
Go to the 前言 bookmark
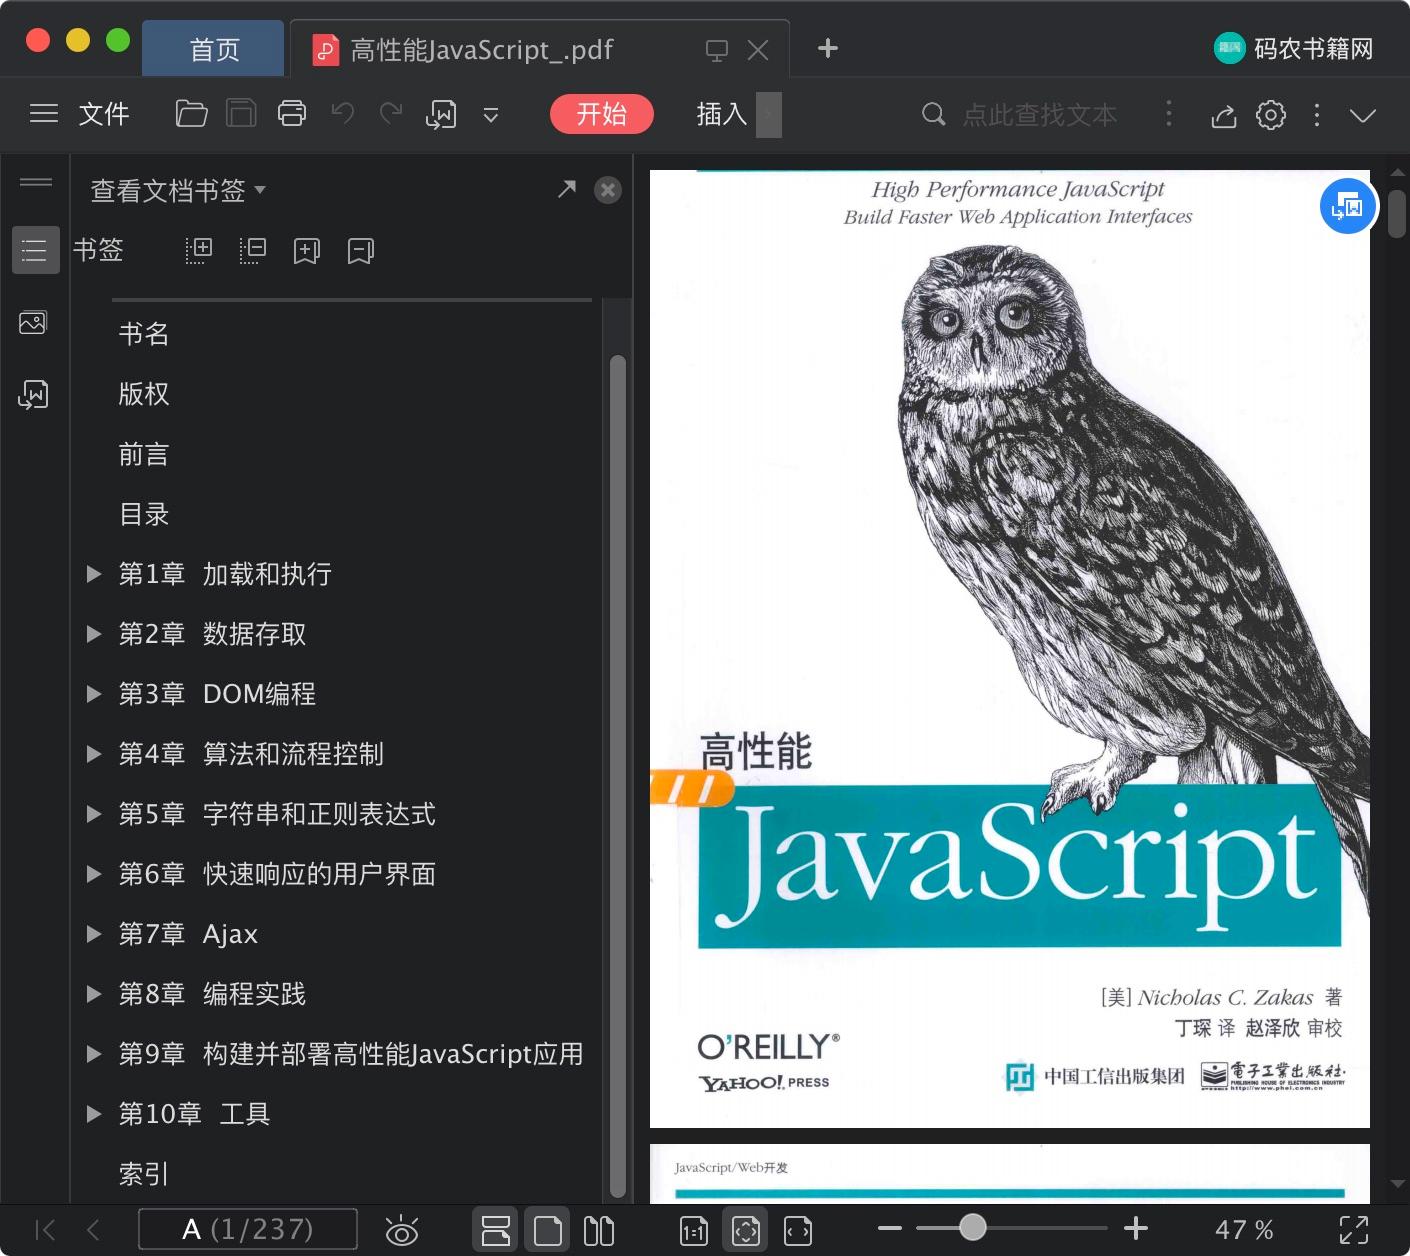click(144, 454)
